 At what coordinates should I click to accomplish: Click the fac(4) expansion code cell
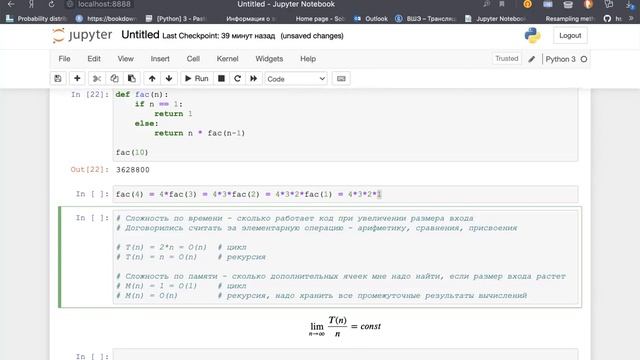(x=345, y=194)
